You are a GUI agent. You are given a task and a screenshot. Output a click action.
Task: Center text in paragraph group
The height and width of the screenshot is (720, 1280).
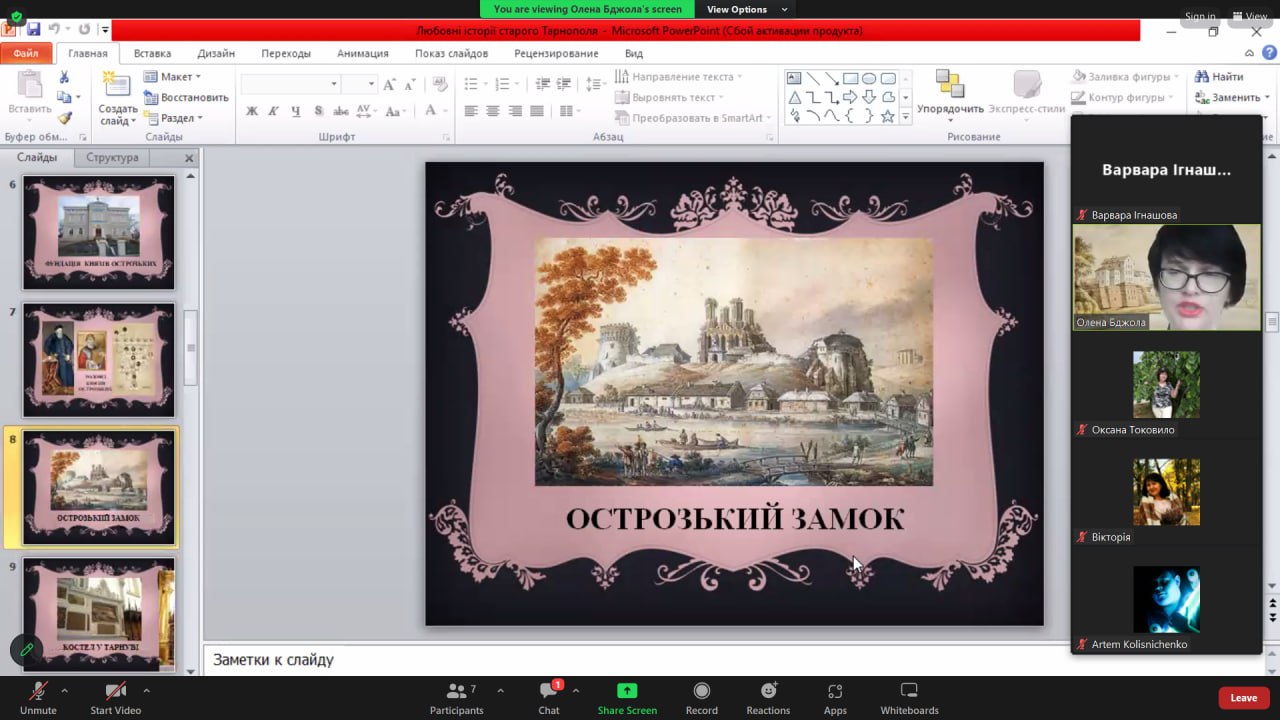pos(493,111)
